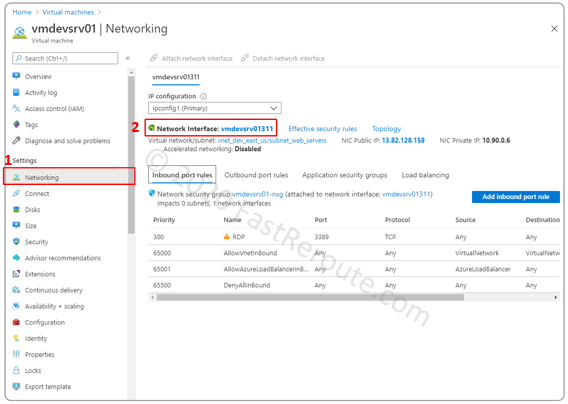Click the Properties bars icon
Viewport: 568px width, 404px height.
click(x=16, y=354)
